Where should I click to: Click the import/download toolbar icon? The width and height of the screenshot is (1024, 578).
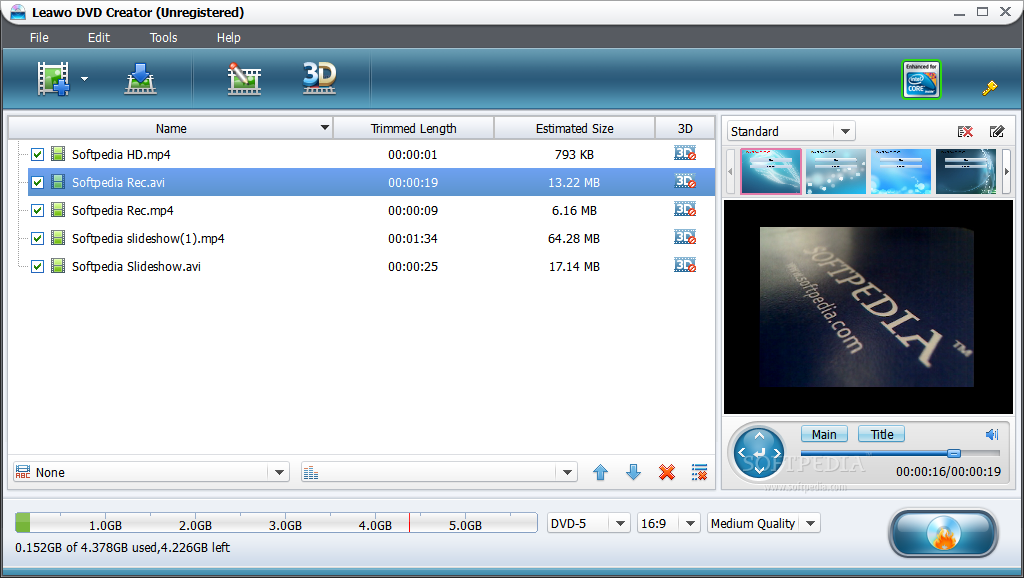pos(140,79)
